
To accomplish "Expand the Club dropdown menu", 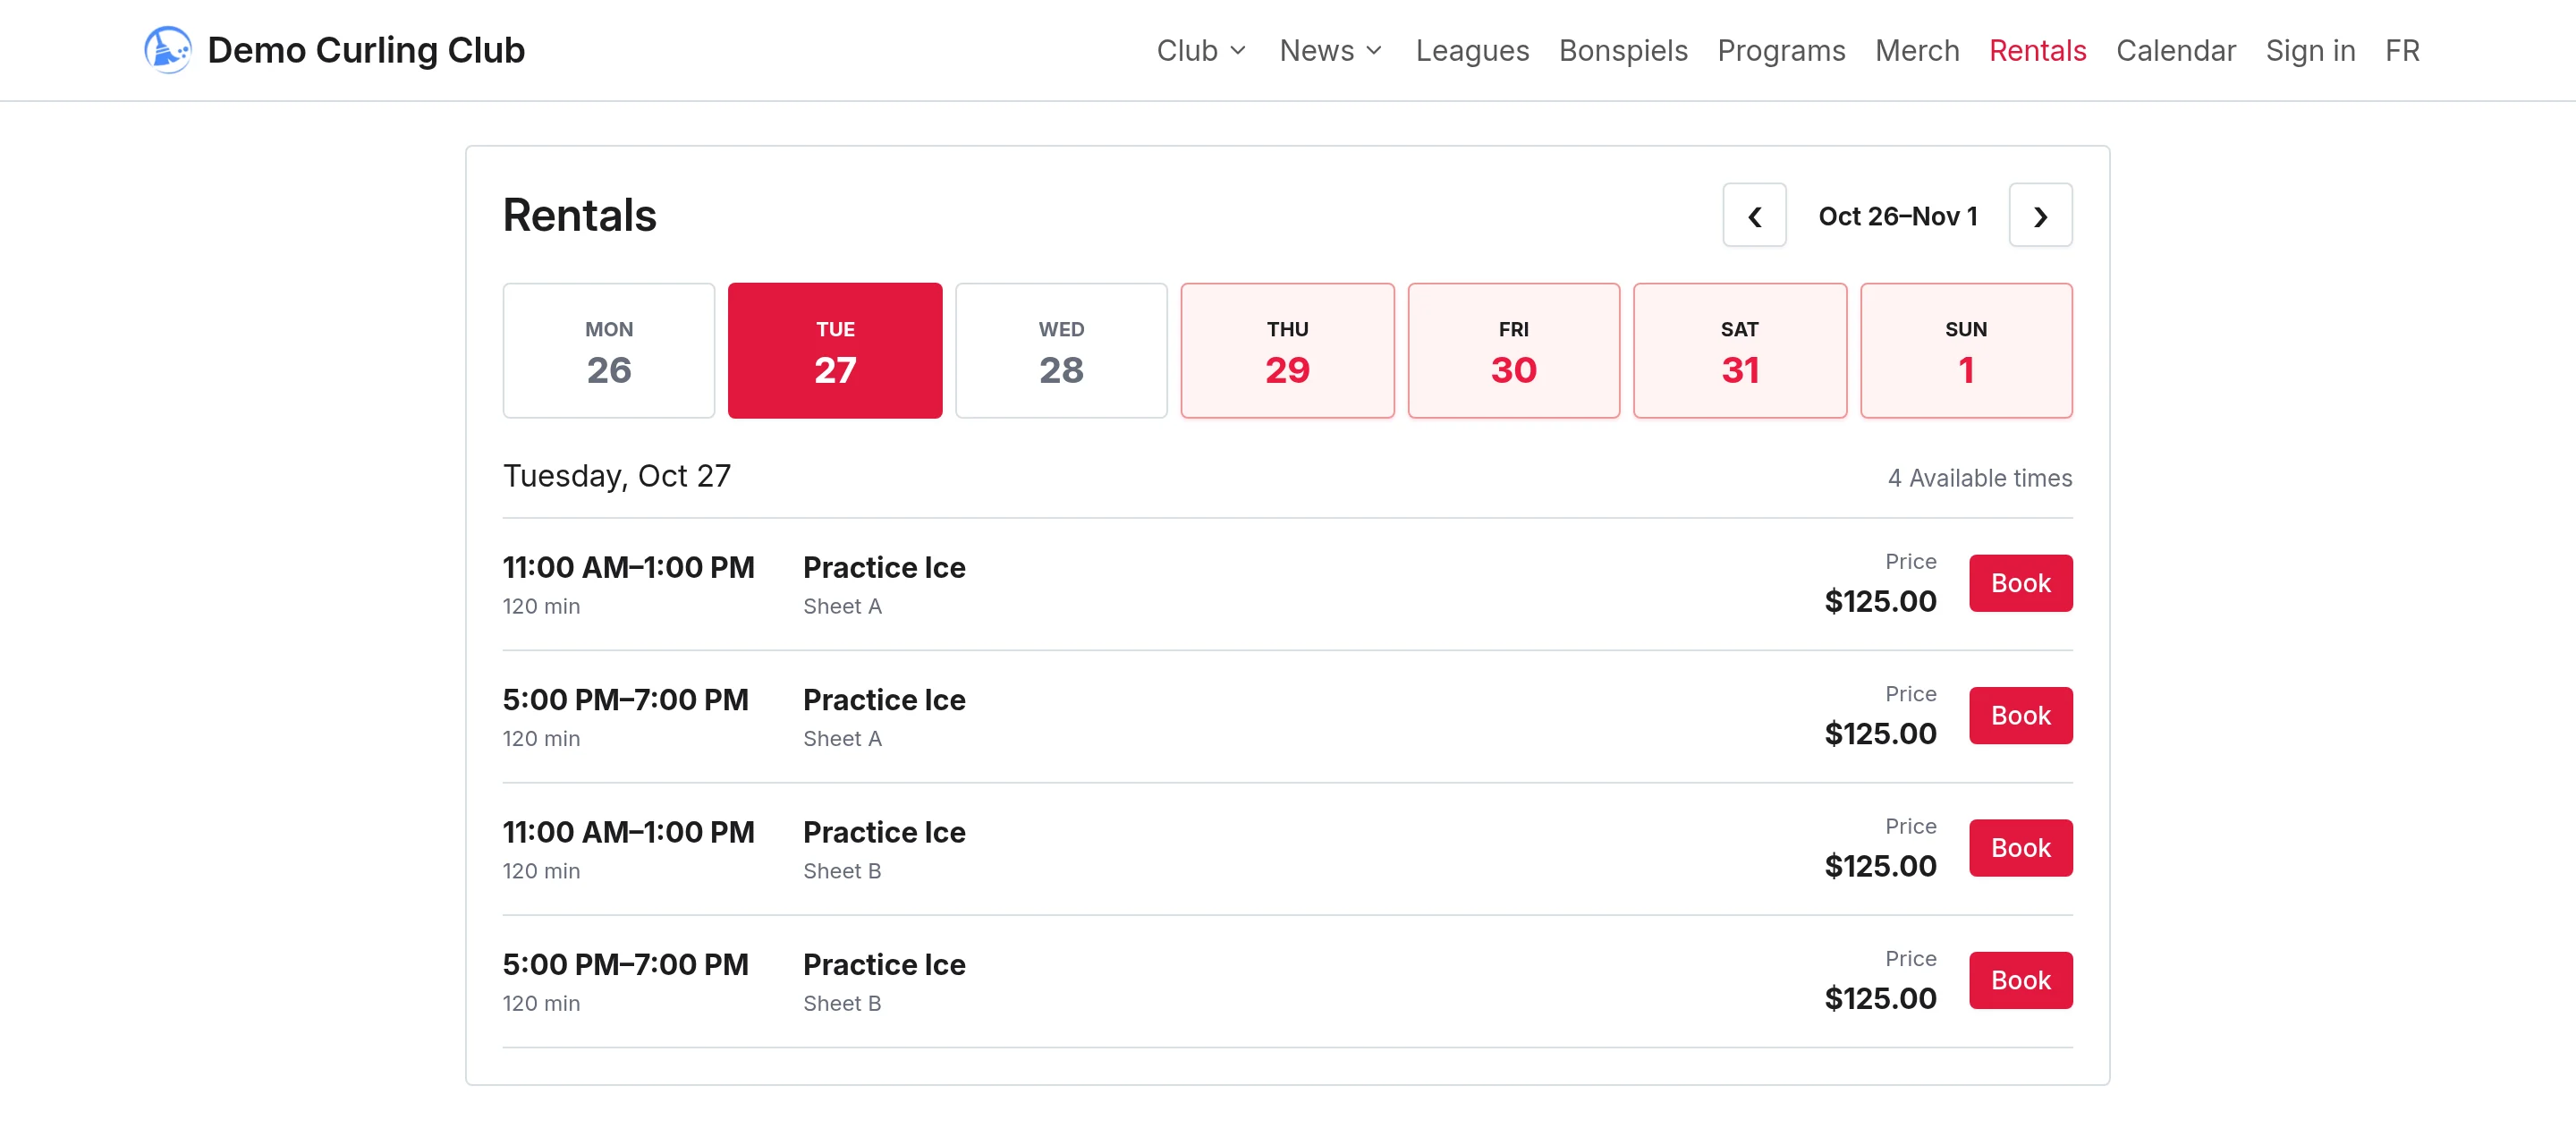I will (1202, 50).
